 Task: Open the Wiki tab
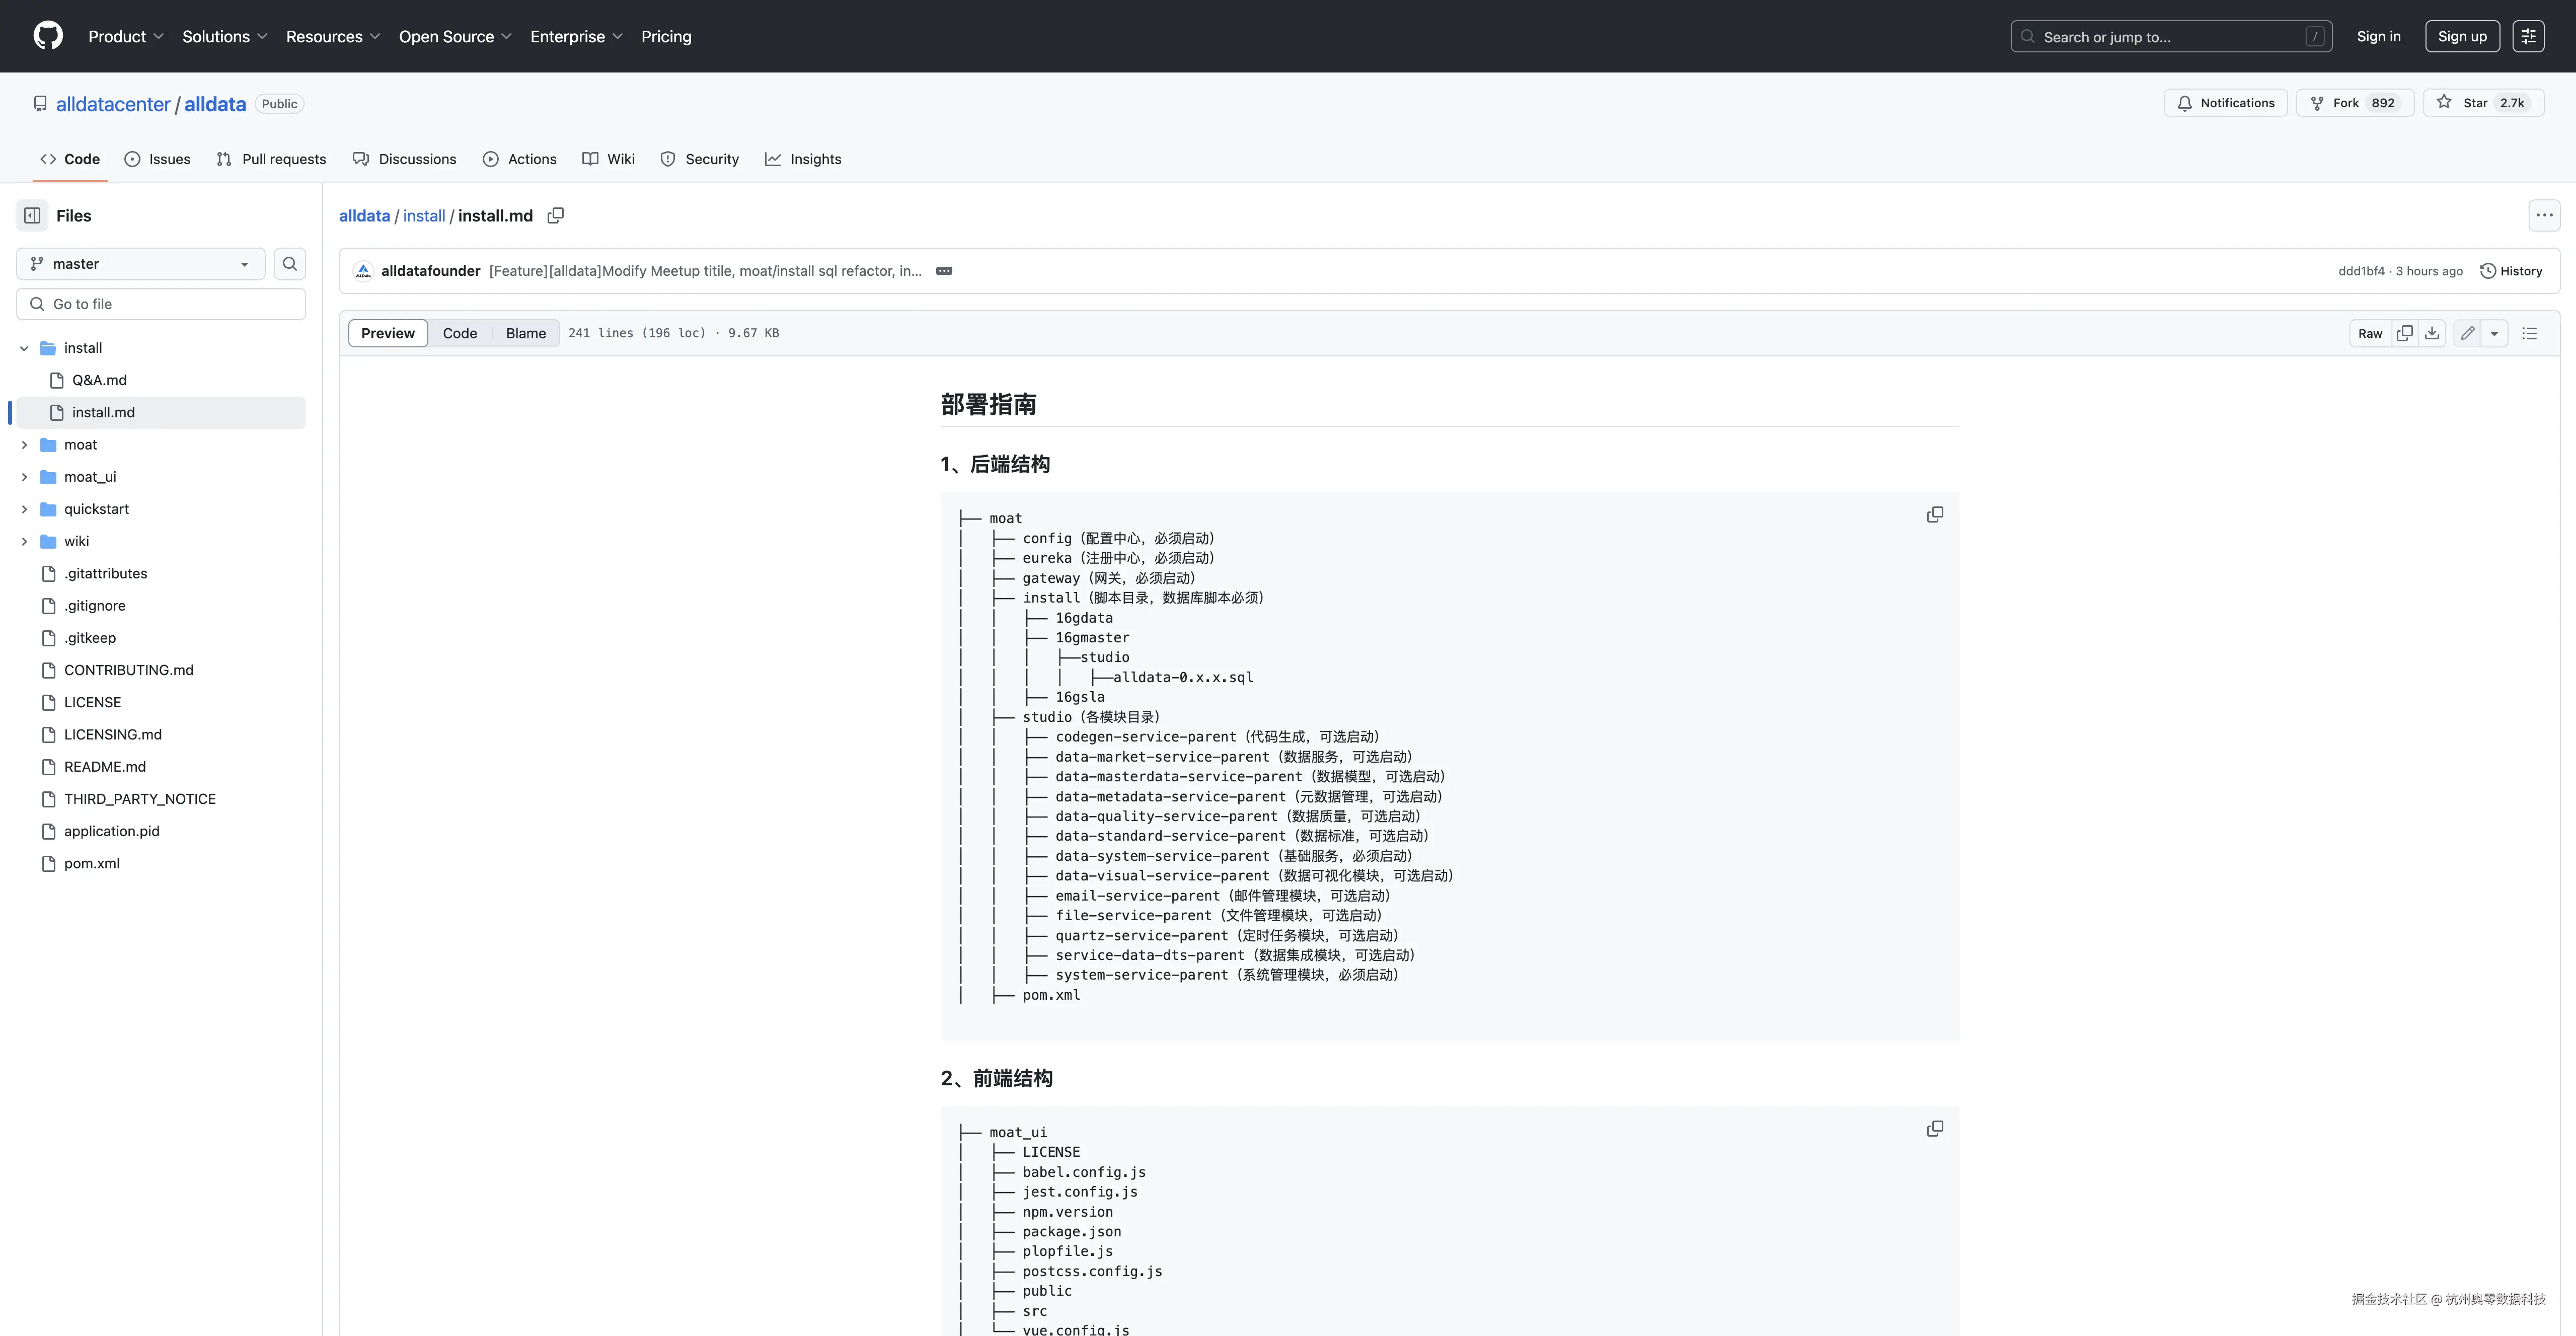pos(609,159)
